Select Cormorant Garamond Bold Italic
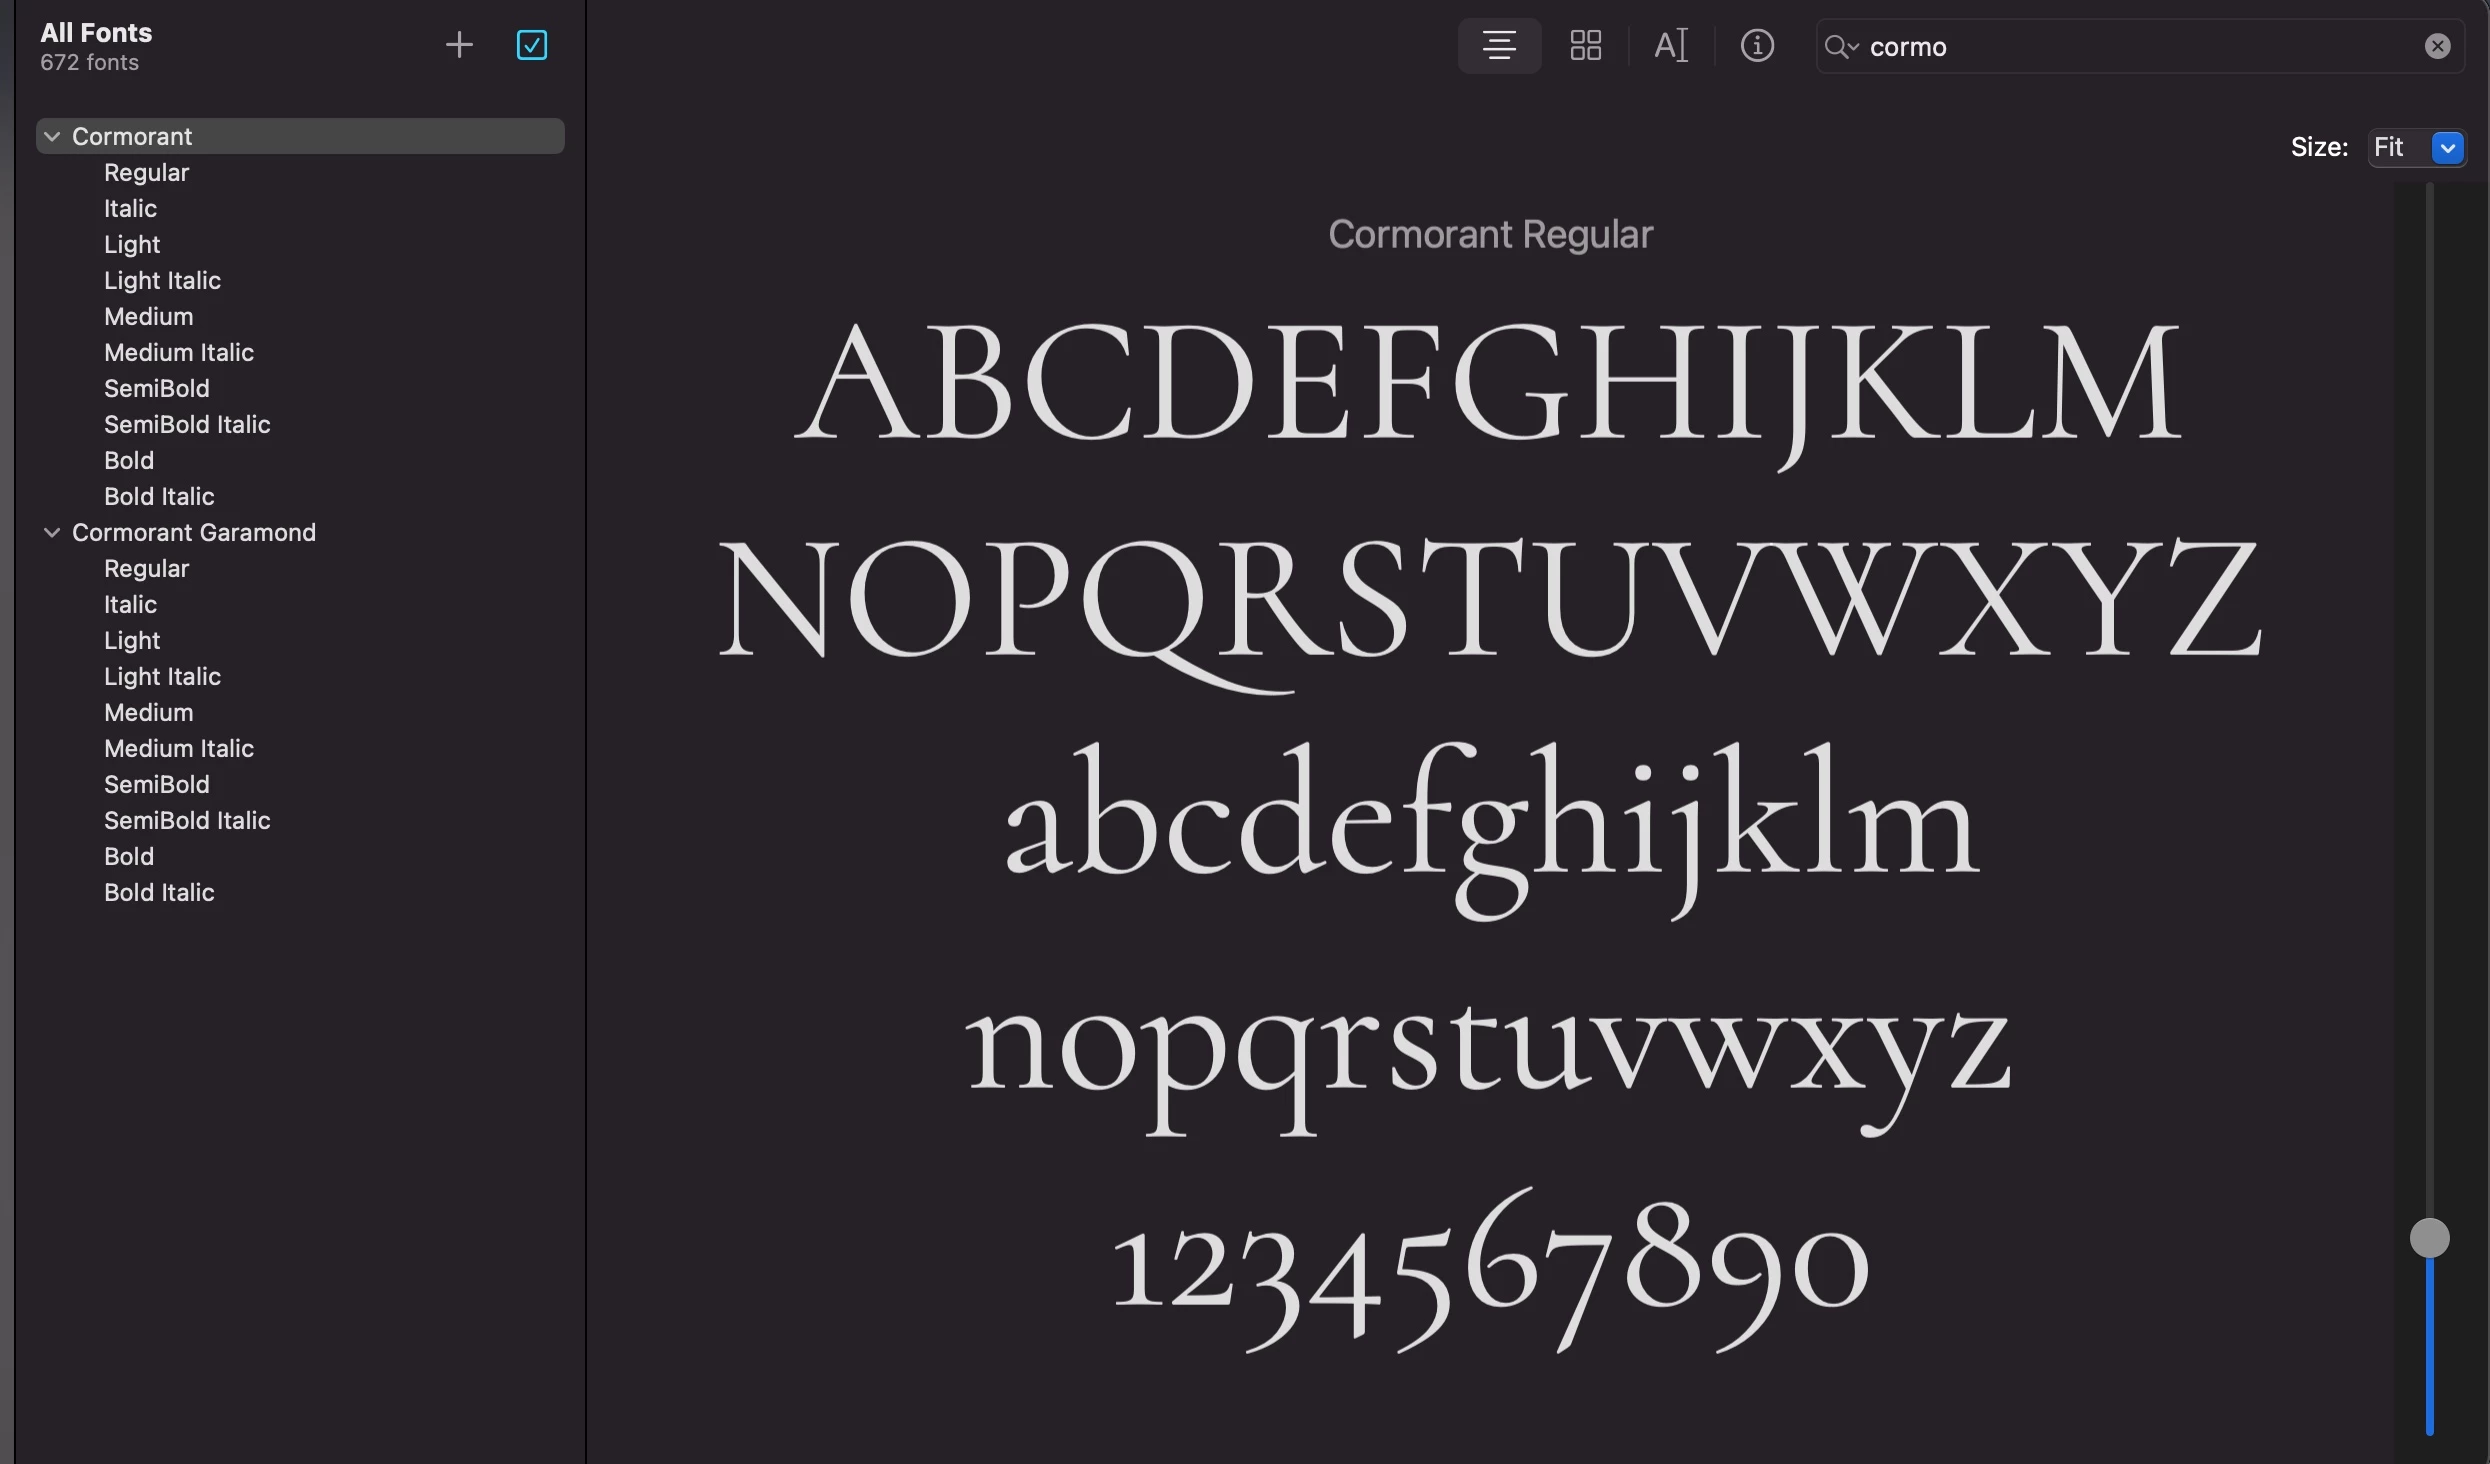 coord(159,892)
